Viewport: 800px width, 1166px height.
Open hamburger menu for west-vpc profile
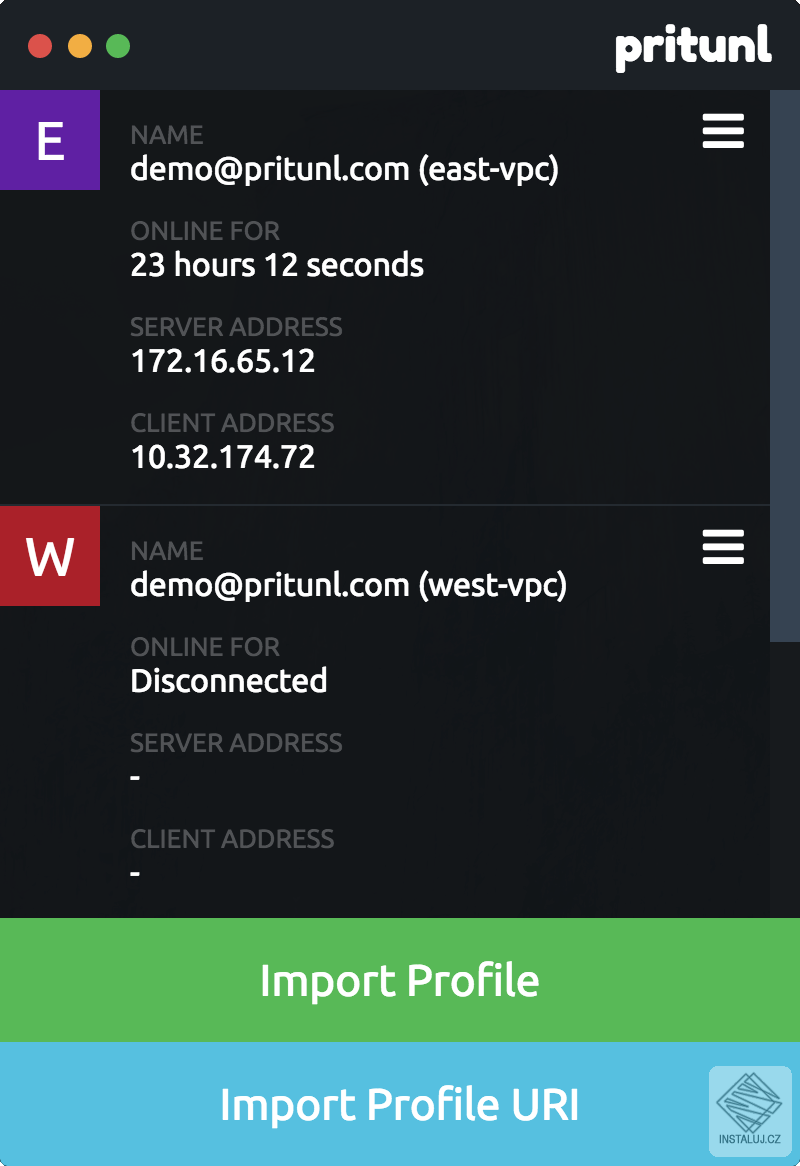click(x=723, y=547)
